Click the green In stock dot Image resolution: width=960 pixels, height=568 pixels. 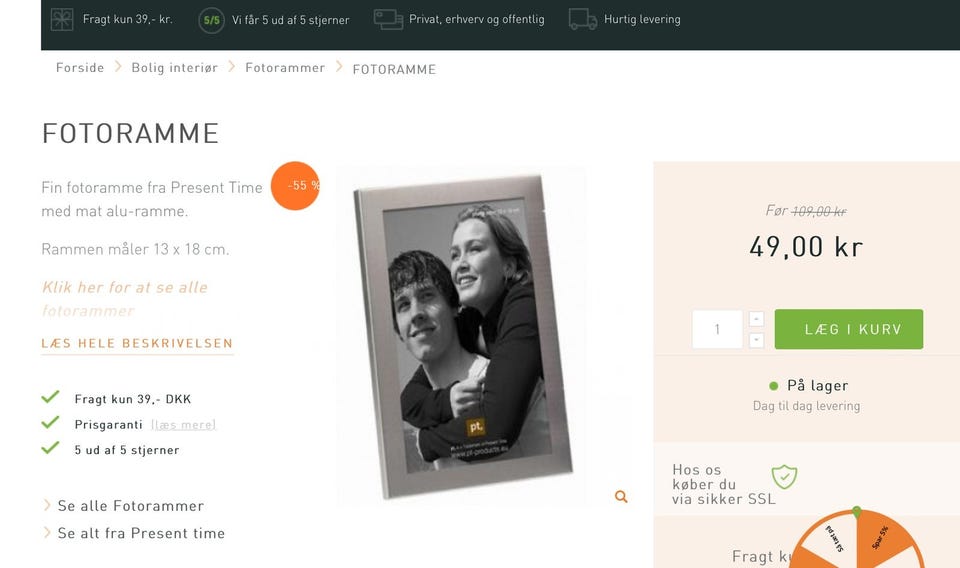point(773,386)
